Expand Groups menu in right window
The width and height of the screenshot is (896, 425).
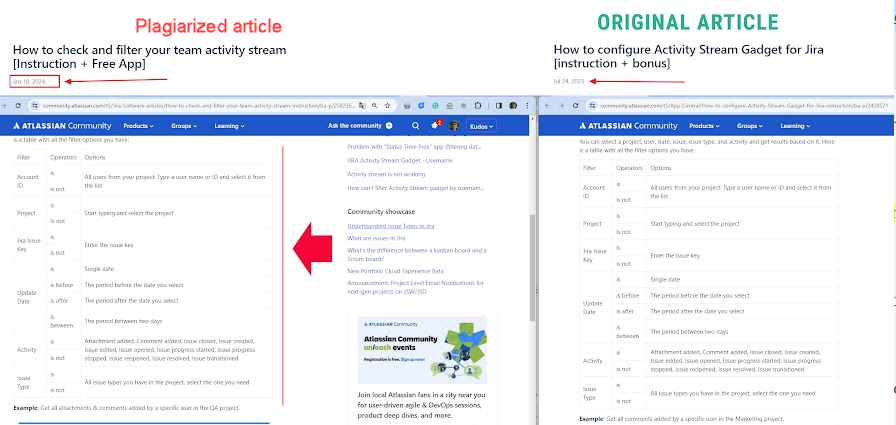click(750, 126)
